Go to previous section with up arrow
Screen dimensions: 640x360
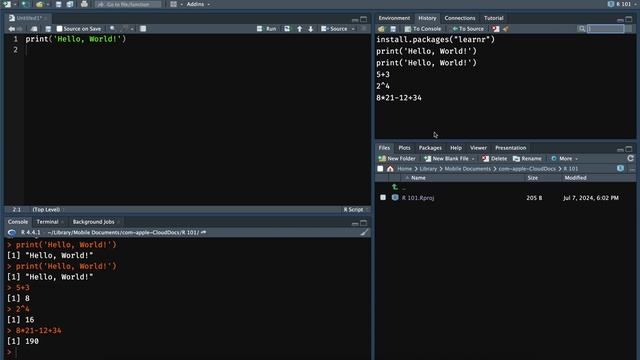pos(300,29)
